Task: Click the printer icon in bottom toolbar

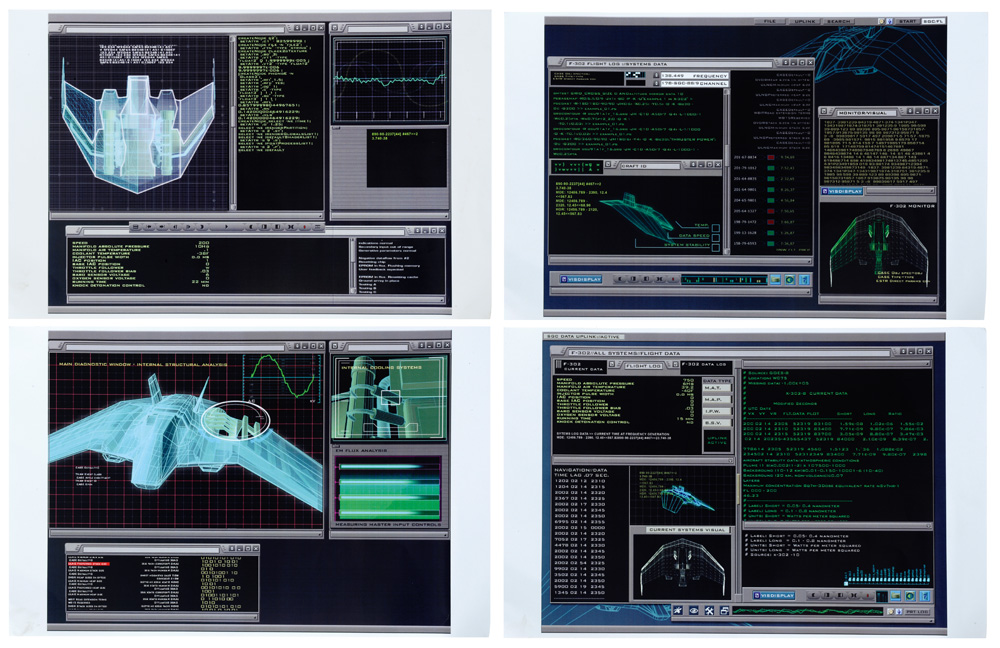Action: coord(724,611)
